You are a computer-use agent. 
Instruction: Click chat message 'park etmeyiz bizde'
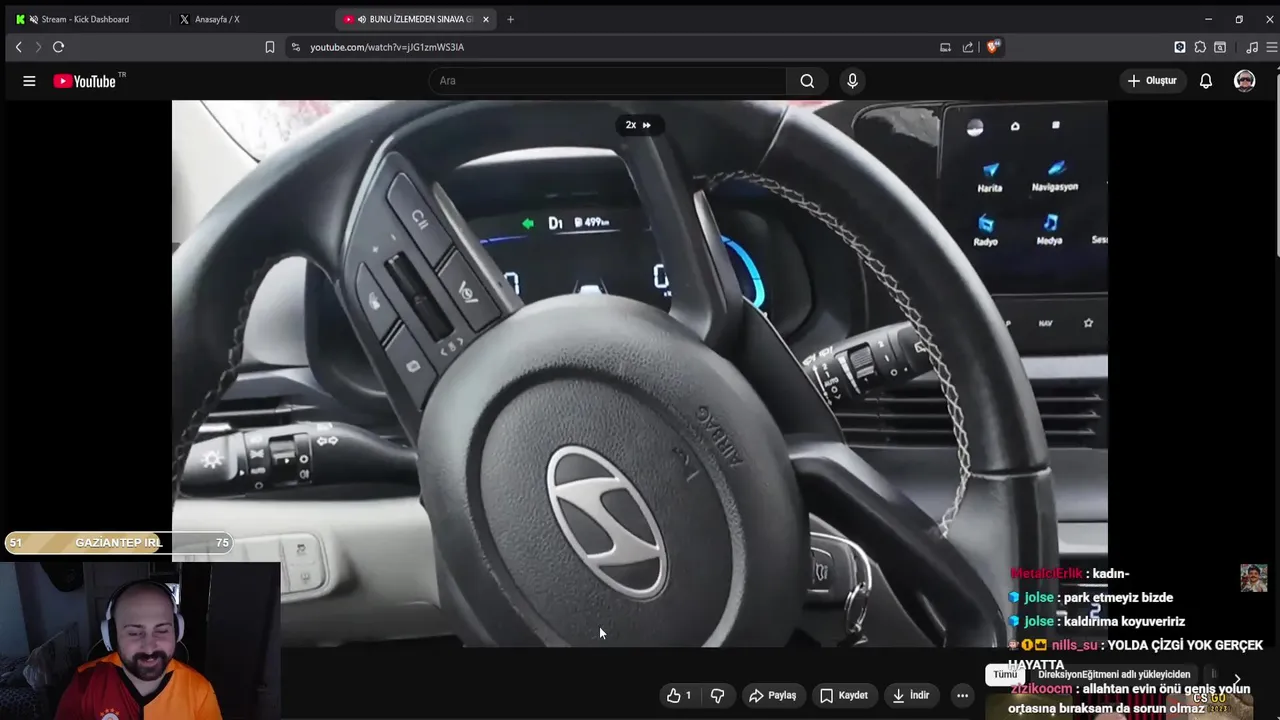pyautogui.click(x=1118, y=597)
